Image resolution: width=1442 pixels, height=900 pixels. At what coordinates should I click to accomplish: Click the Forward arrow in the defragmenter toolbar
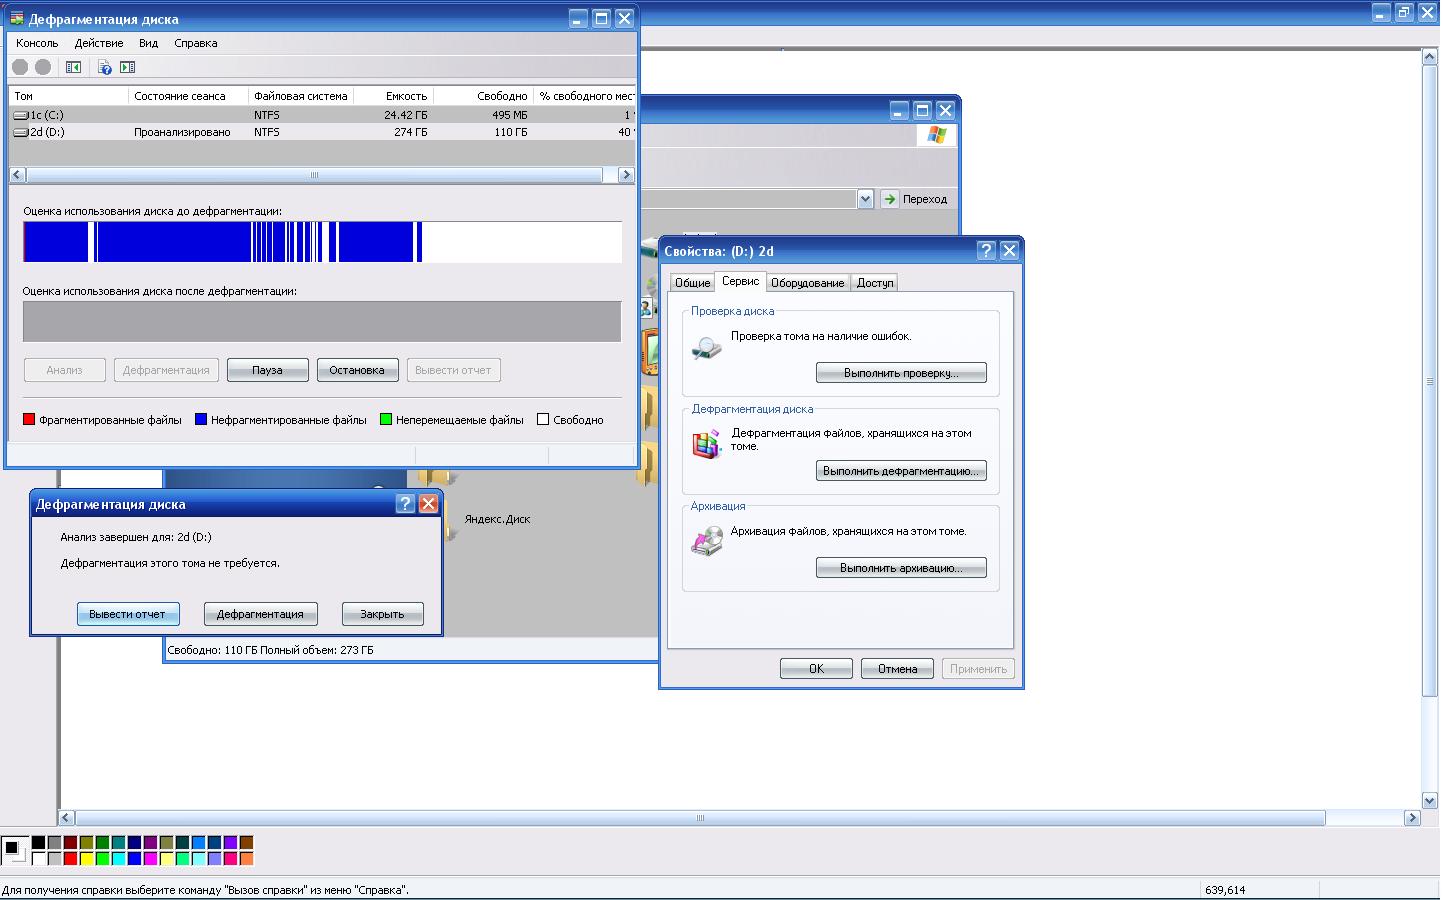click(43, 67)
